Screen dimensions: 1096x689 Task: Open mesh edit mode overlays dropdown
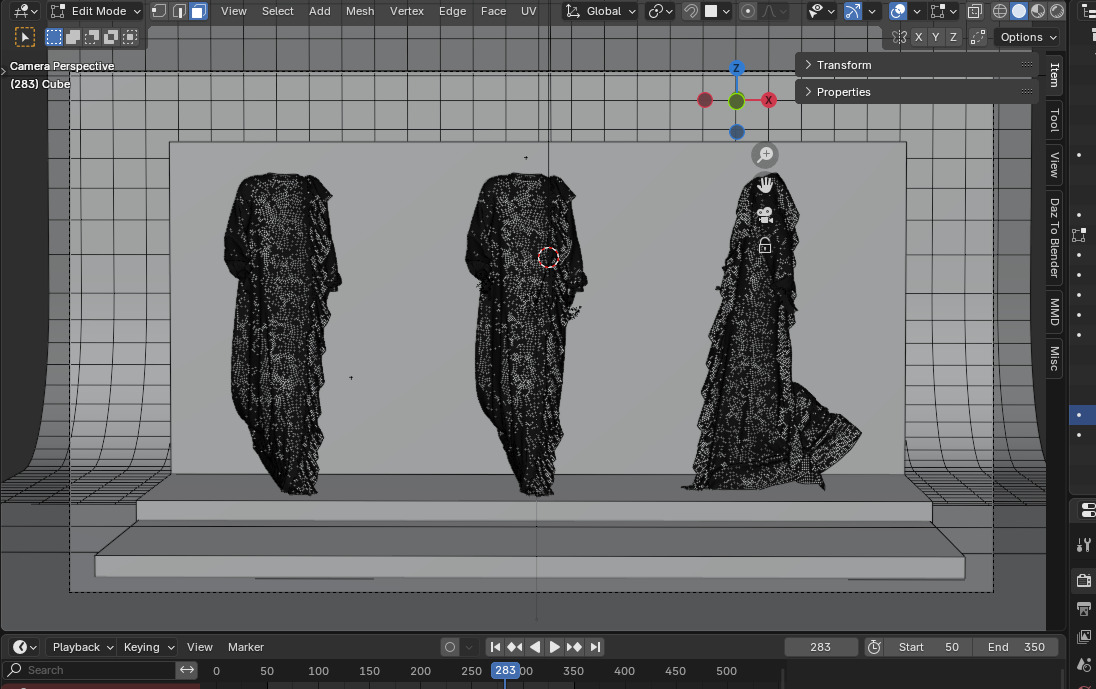pyautogui.click(x=944, y=11)
